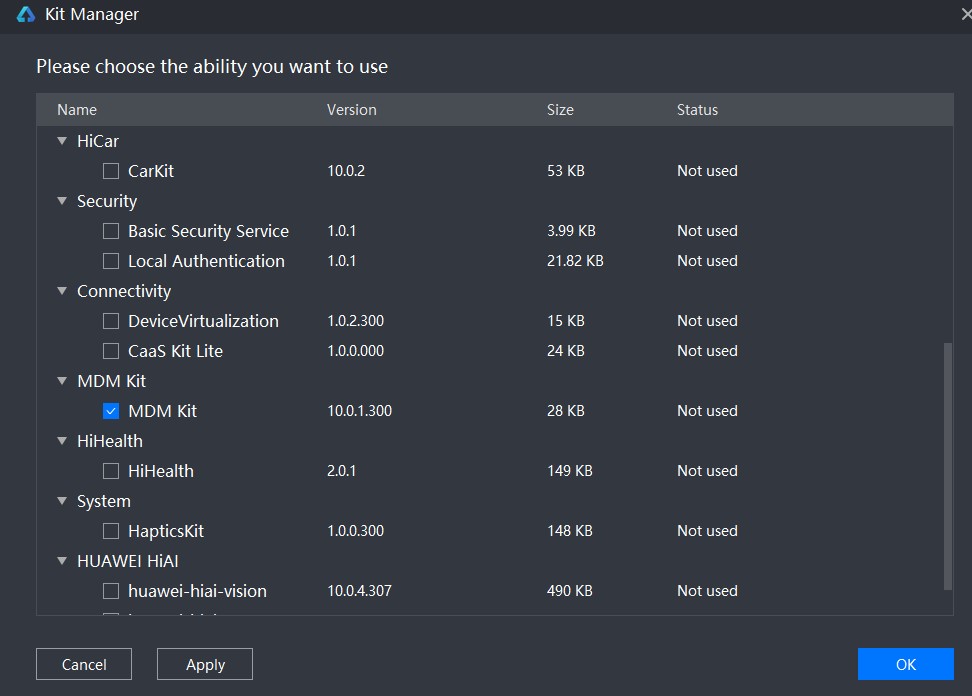
Task: Collapse the Connectivity group arrow
Action: 62,291
